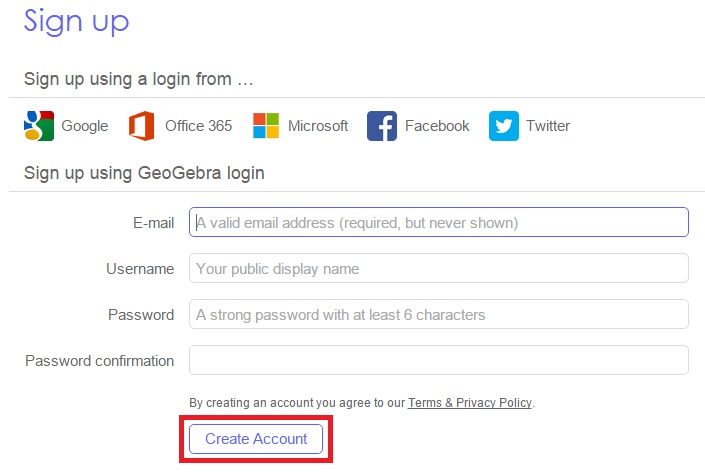The height and width of the screenshot is (473, 705).
Task: Select the Password input field
Action: click(439, 314)
